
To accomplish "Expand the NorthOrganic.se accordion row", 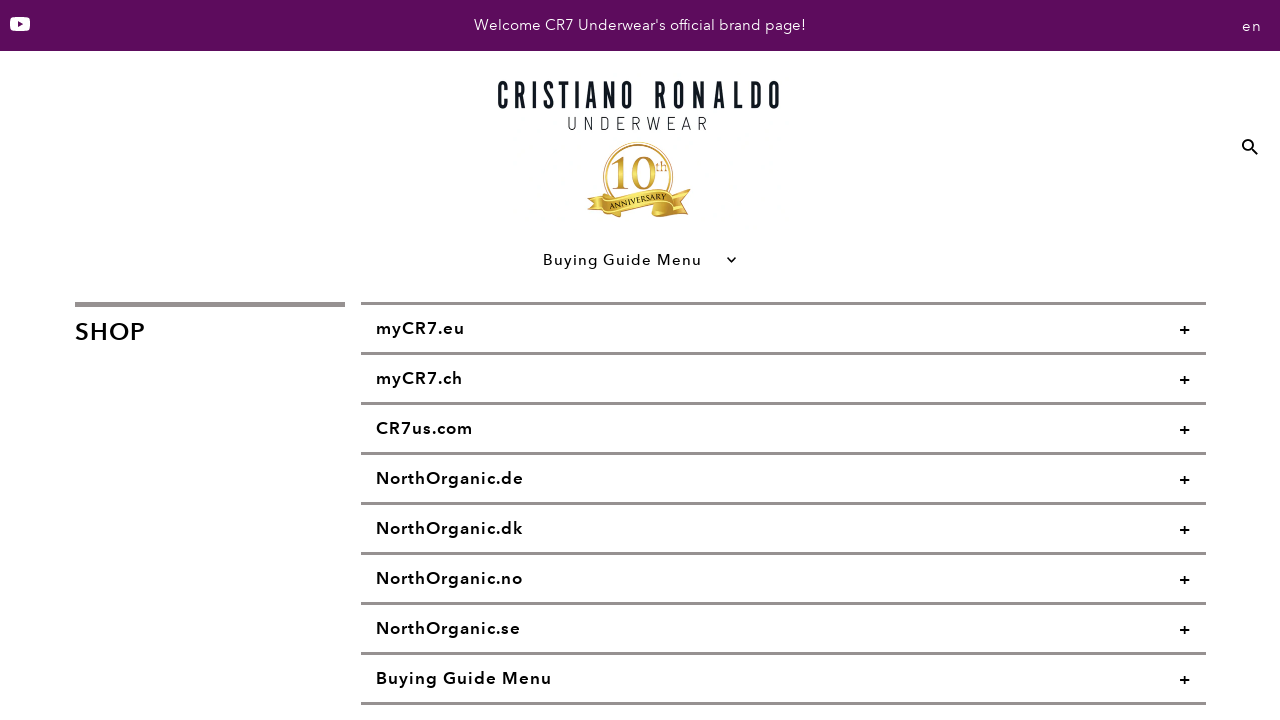I will tap(783, 629).
